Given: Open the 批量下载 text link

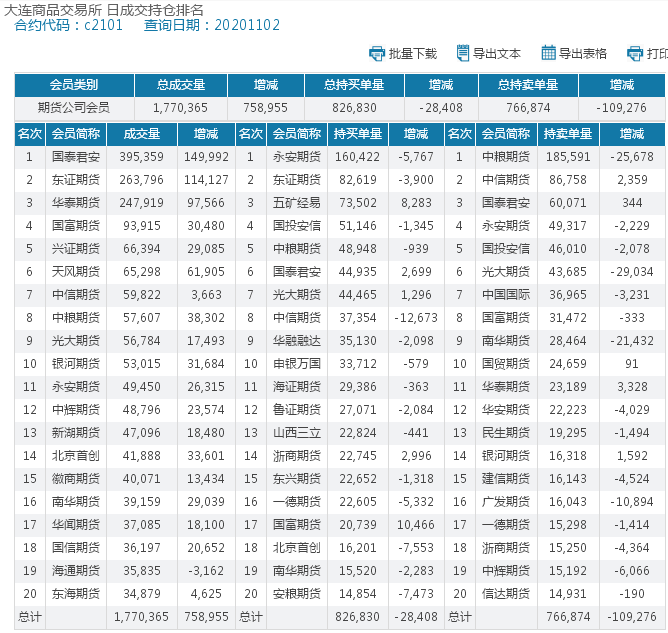Looking at the screenshot, I should (413, 54).
